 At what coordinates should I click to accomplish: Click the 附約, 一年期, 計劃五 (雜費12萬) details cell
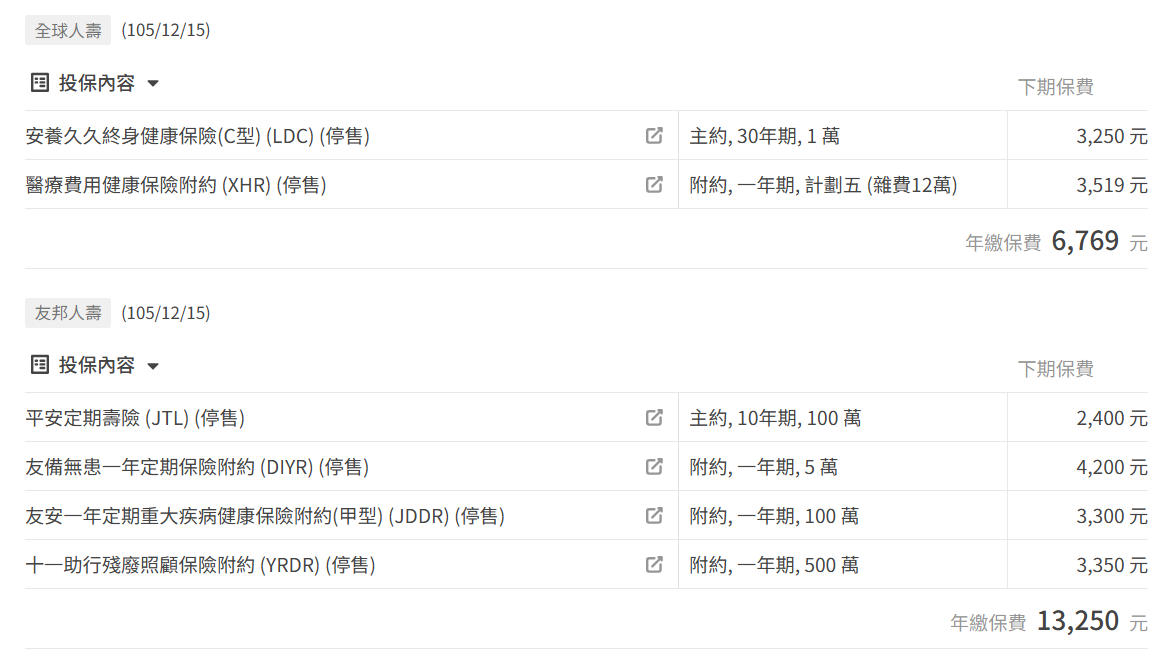(823, 185)
